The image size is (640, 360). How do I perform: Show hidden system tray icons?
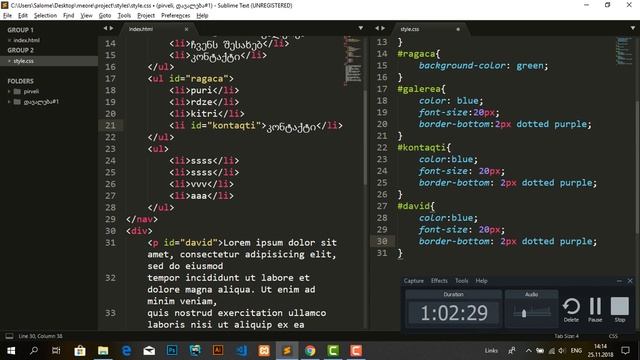(529, 351)
